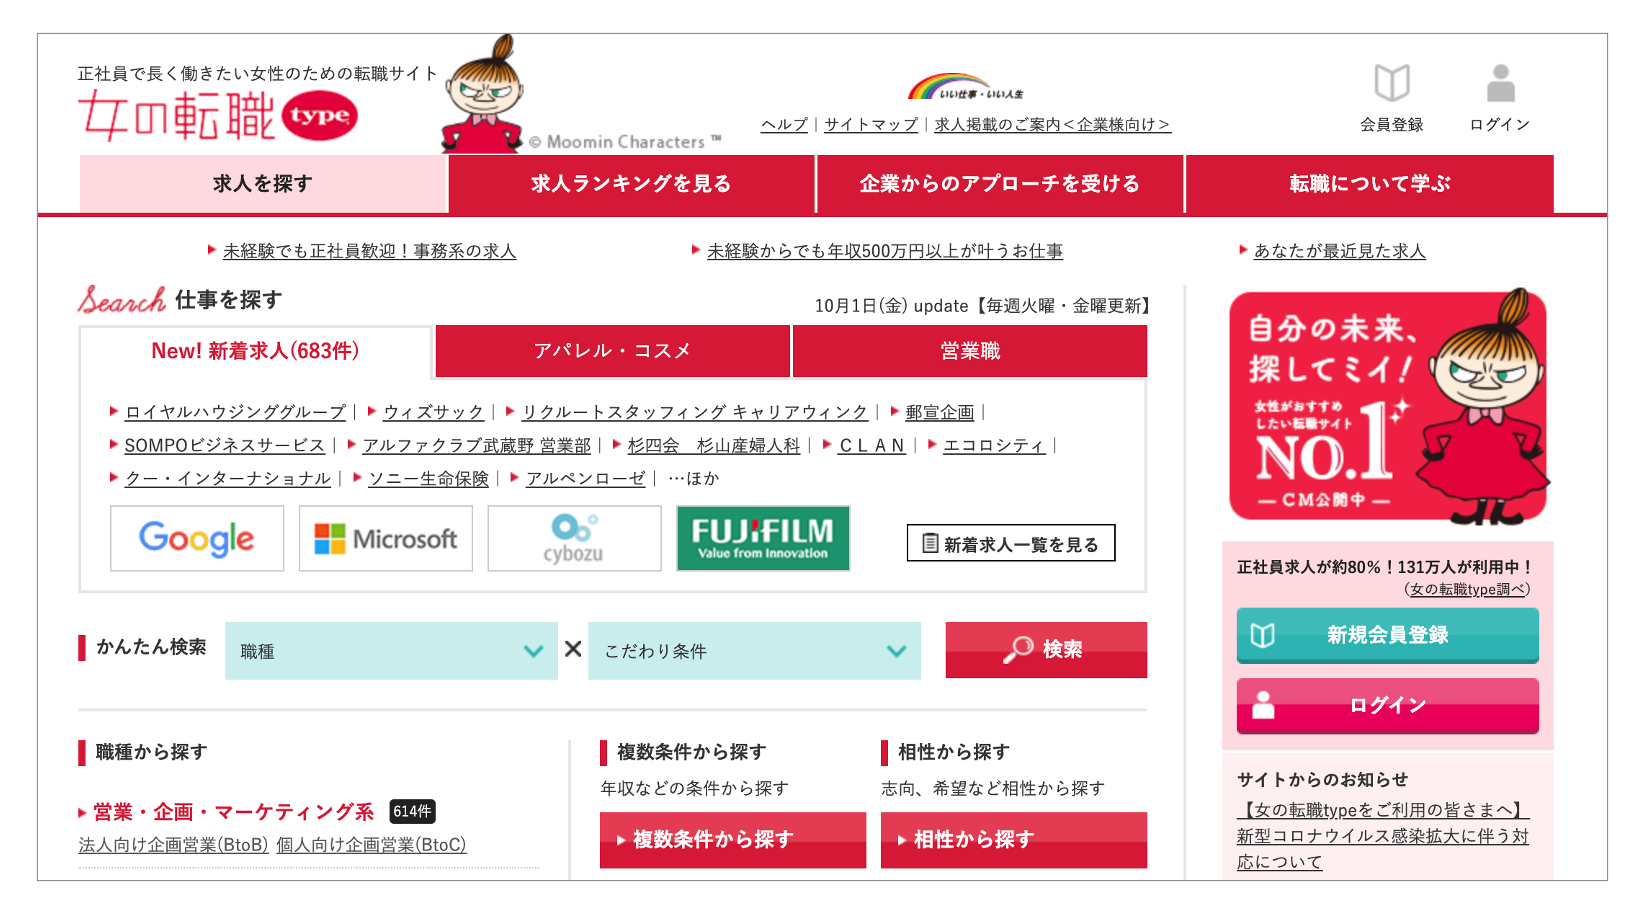Click the 複数条件から探す red button
This screenshot has height=910, width=1644.
point(733,840)
